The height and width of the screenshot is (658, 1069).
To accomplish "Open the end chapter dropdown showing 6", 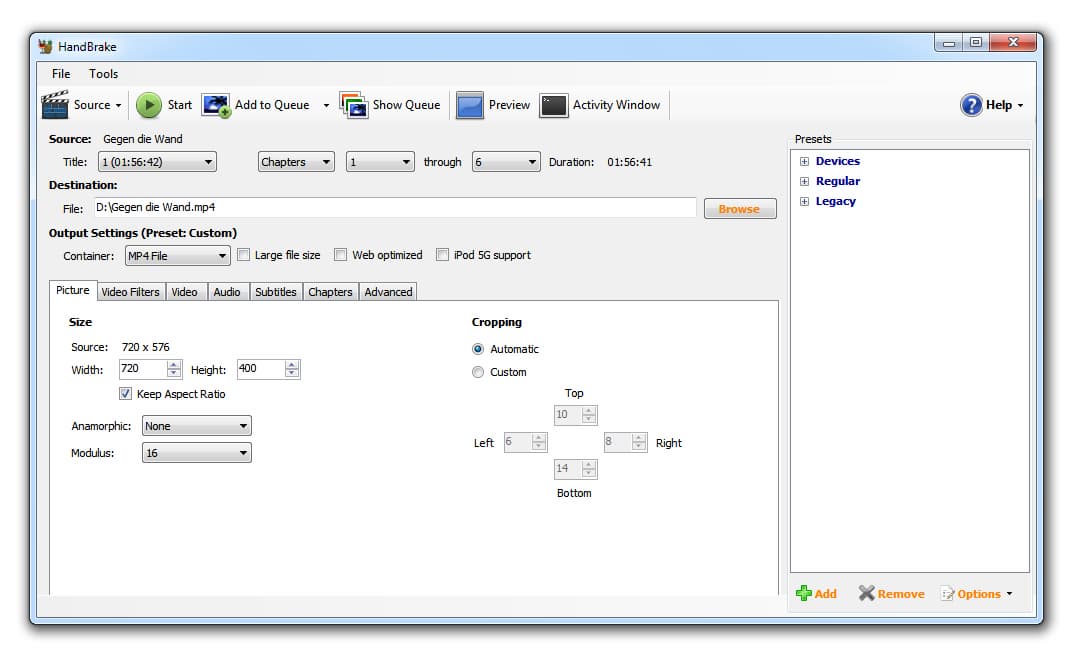I will click(x=506, y=162).
